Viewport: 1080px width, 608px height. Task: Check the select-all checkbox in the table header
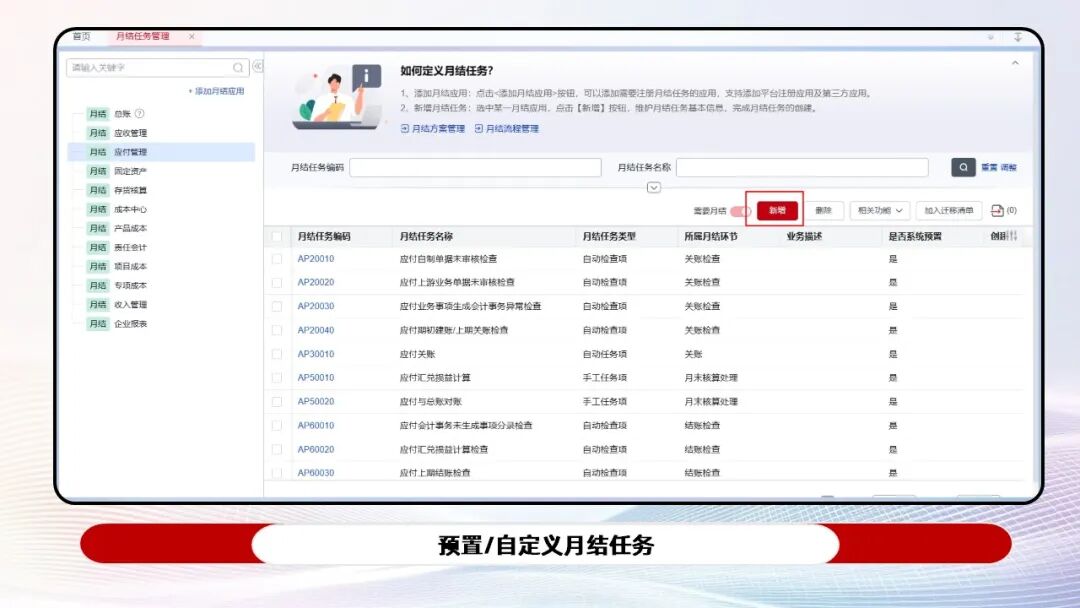(x=279, y=236)
